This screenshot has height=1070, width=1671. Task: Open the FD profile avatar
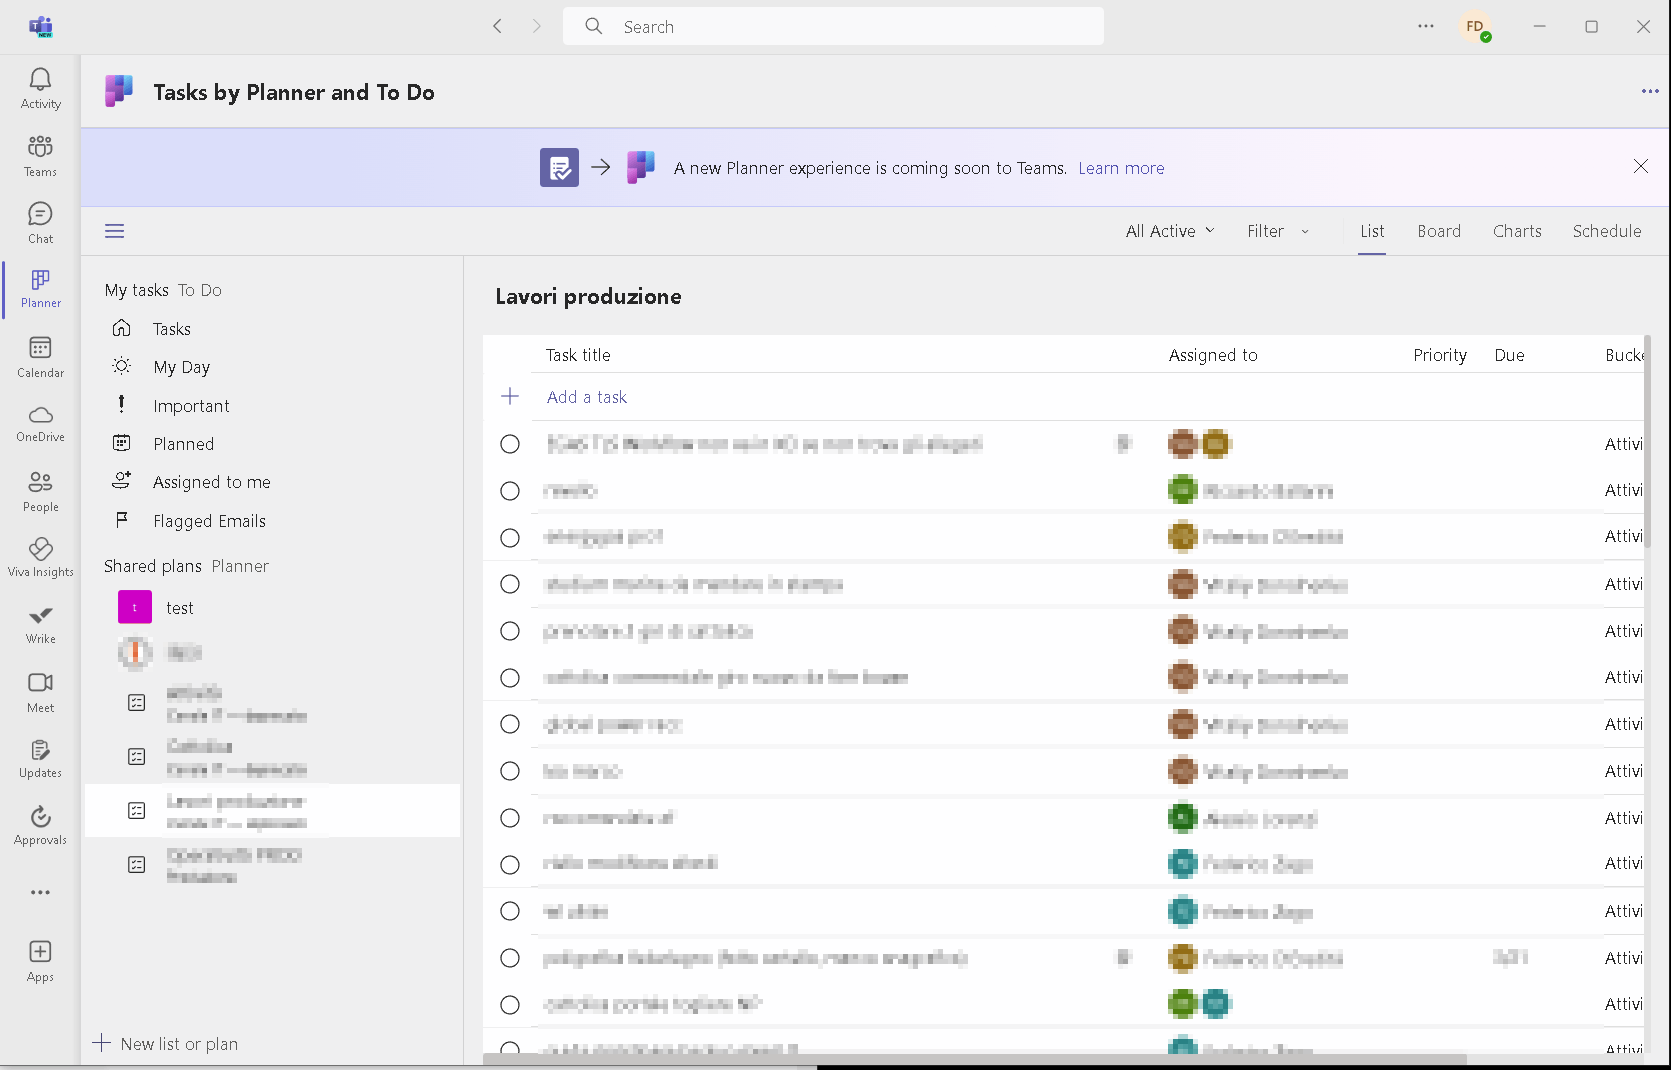(x=1476, y=27)
